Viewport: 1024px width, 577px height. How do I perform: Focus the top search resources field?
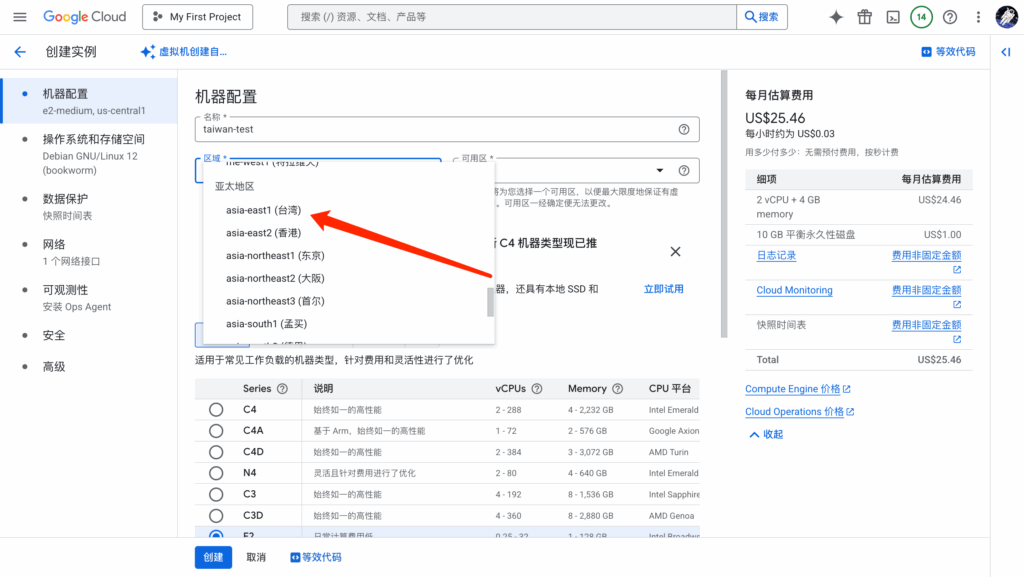pos(512,17)
